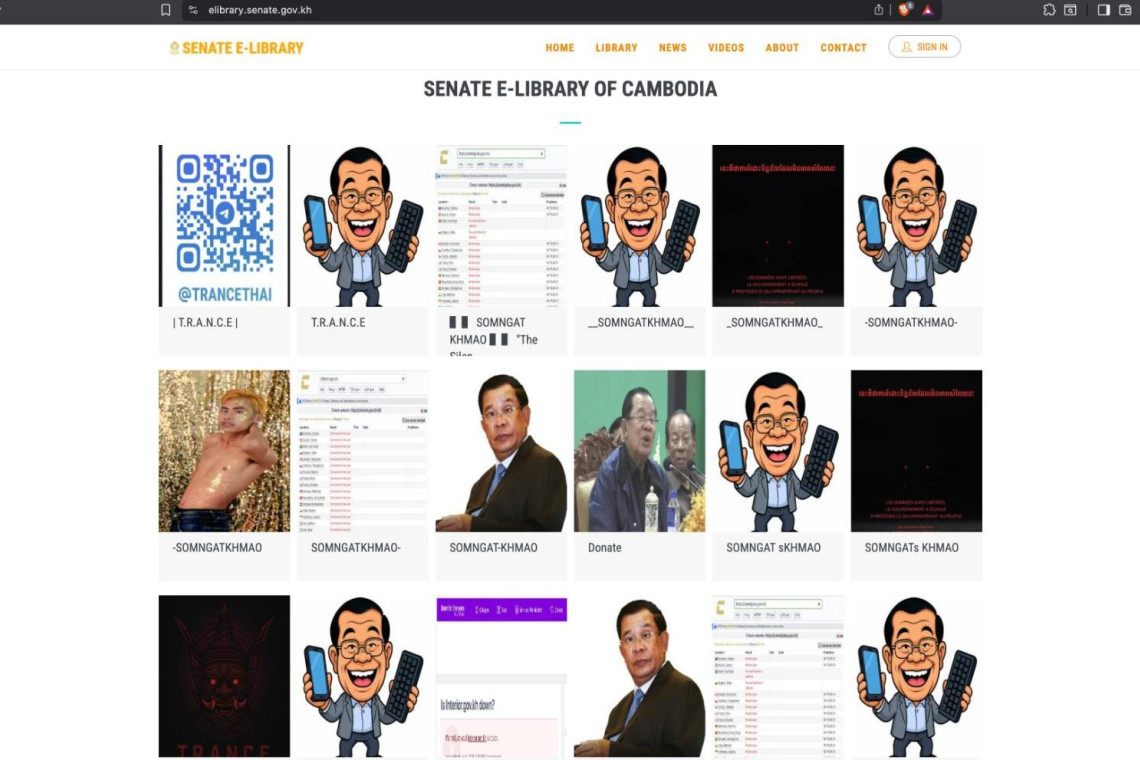Open the Brave wallet icon
Screen dimensions: 1140x760
(x=1126, y=10)
